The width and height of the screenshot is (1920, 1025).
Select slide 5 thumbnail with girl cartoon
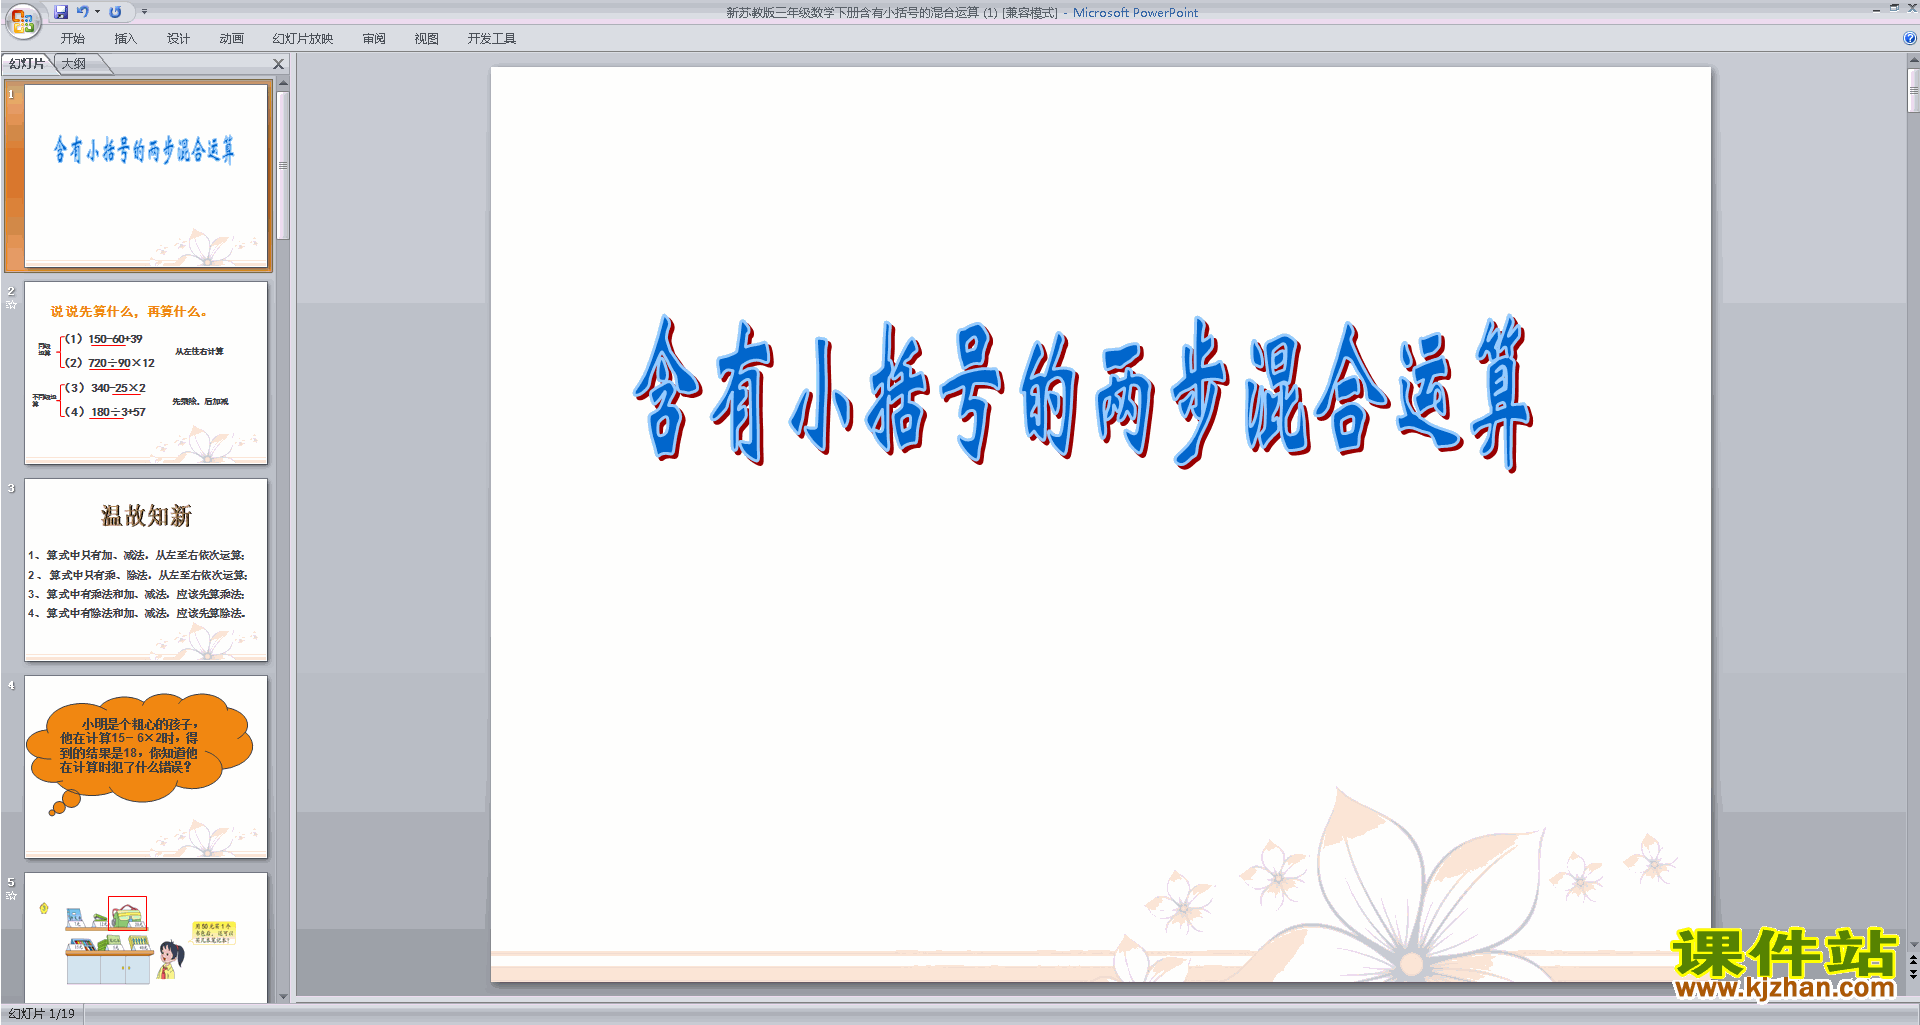[146, 937]
